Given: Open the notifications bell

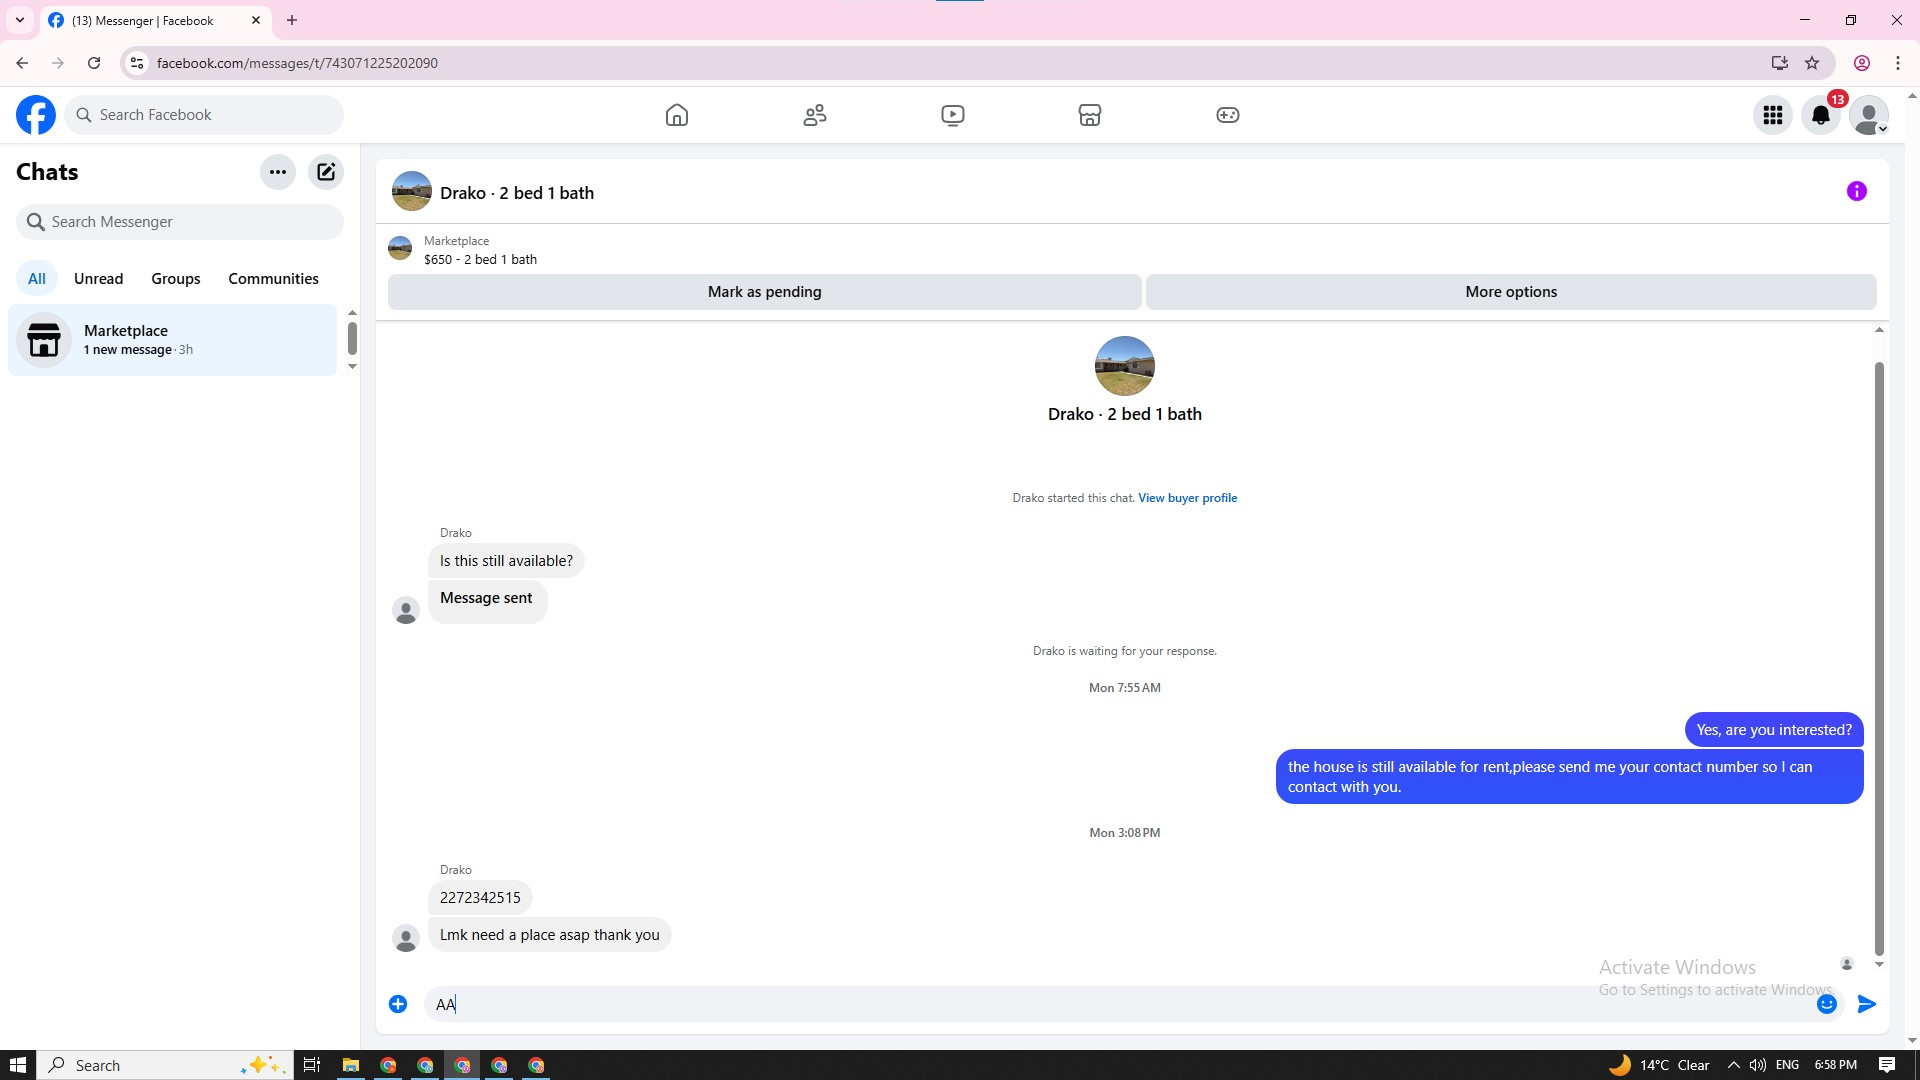Looking at the screenshot, I should [x=1821, y=115].
